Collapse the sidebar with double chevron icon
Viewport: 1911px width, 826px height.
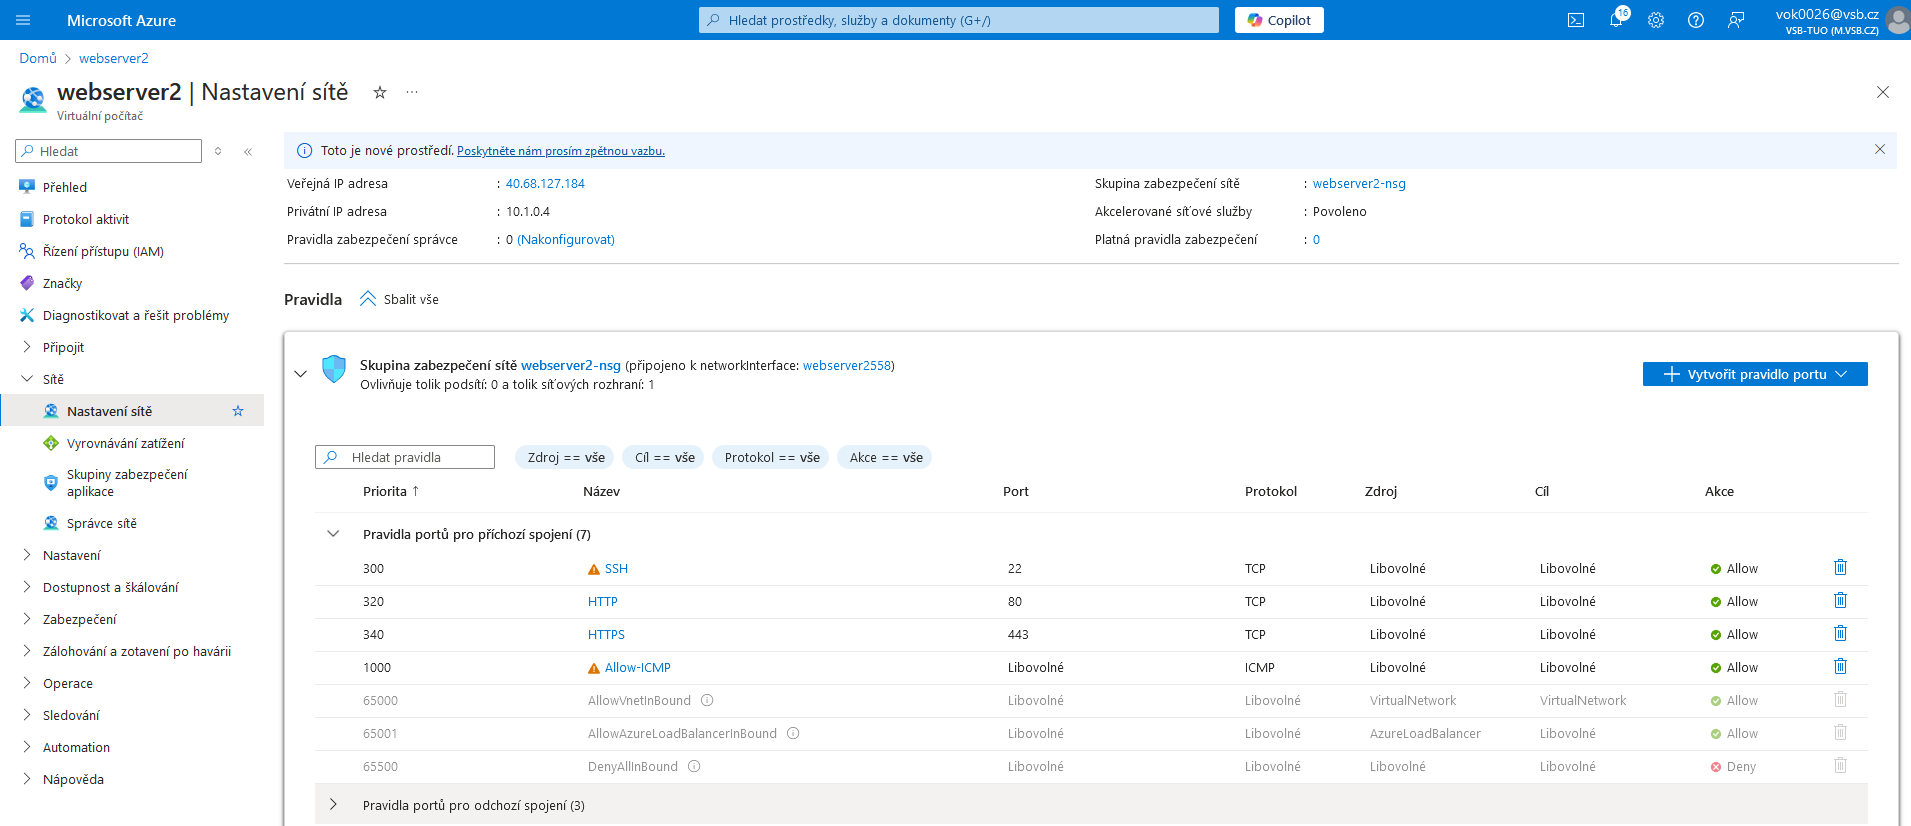point(248,152)
